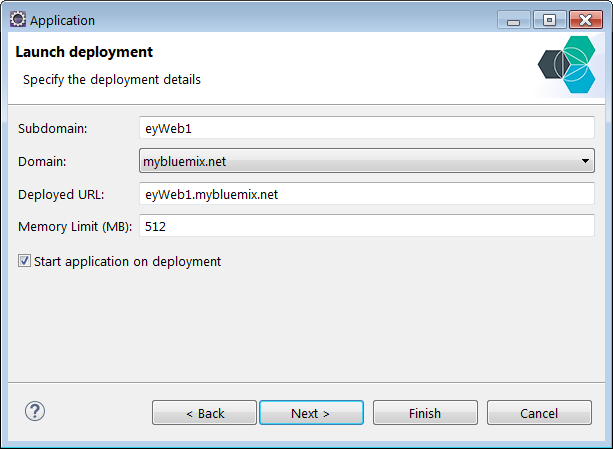Select the mybluemix.net domain combo box
The width and height of the screenshot is (613, 449).
pyautogui.click(x=367, y=161)
